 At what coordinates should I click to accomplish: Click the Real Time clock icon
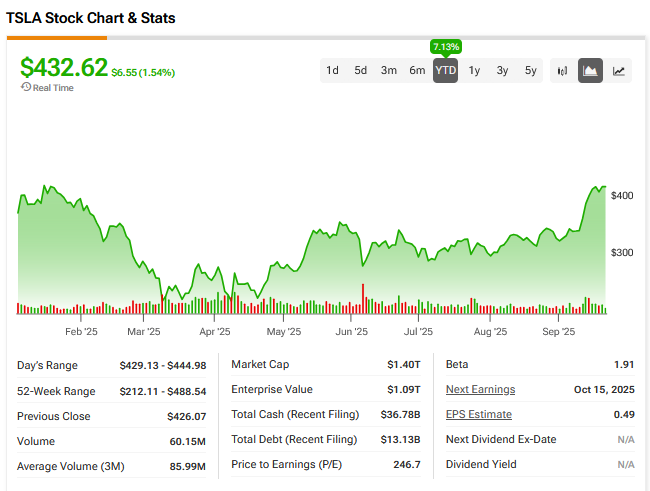[x=26, y=87]
